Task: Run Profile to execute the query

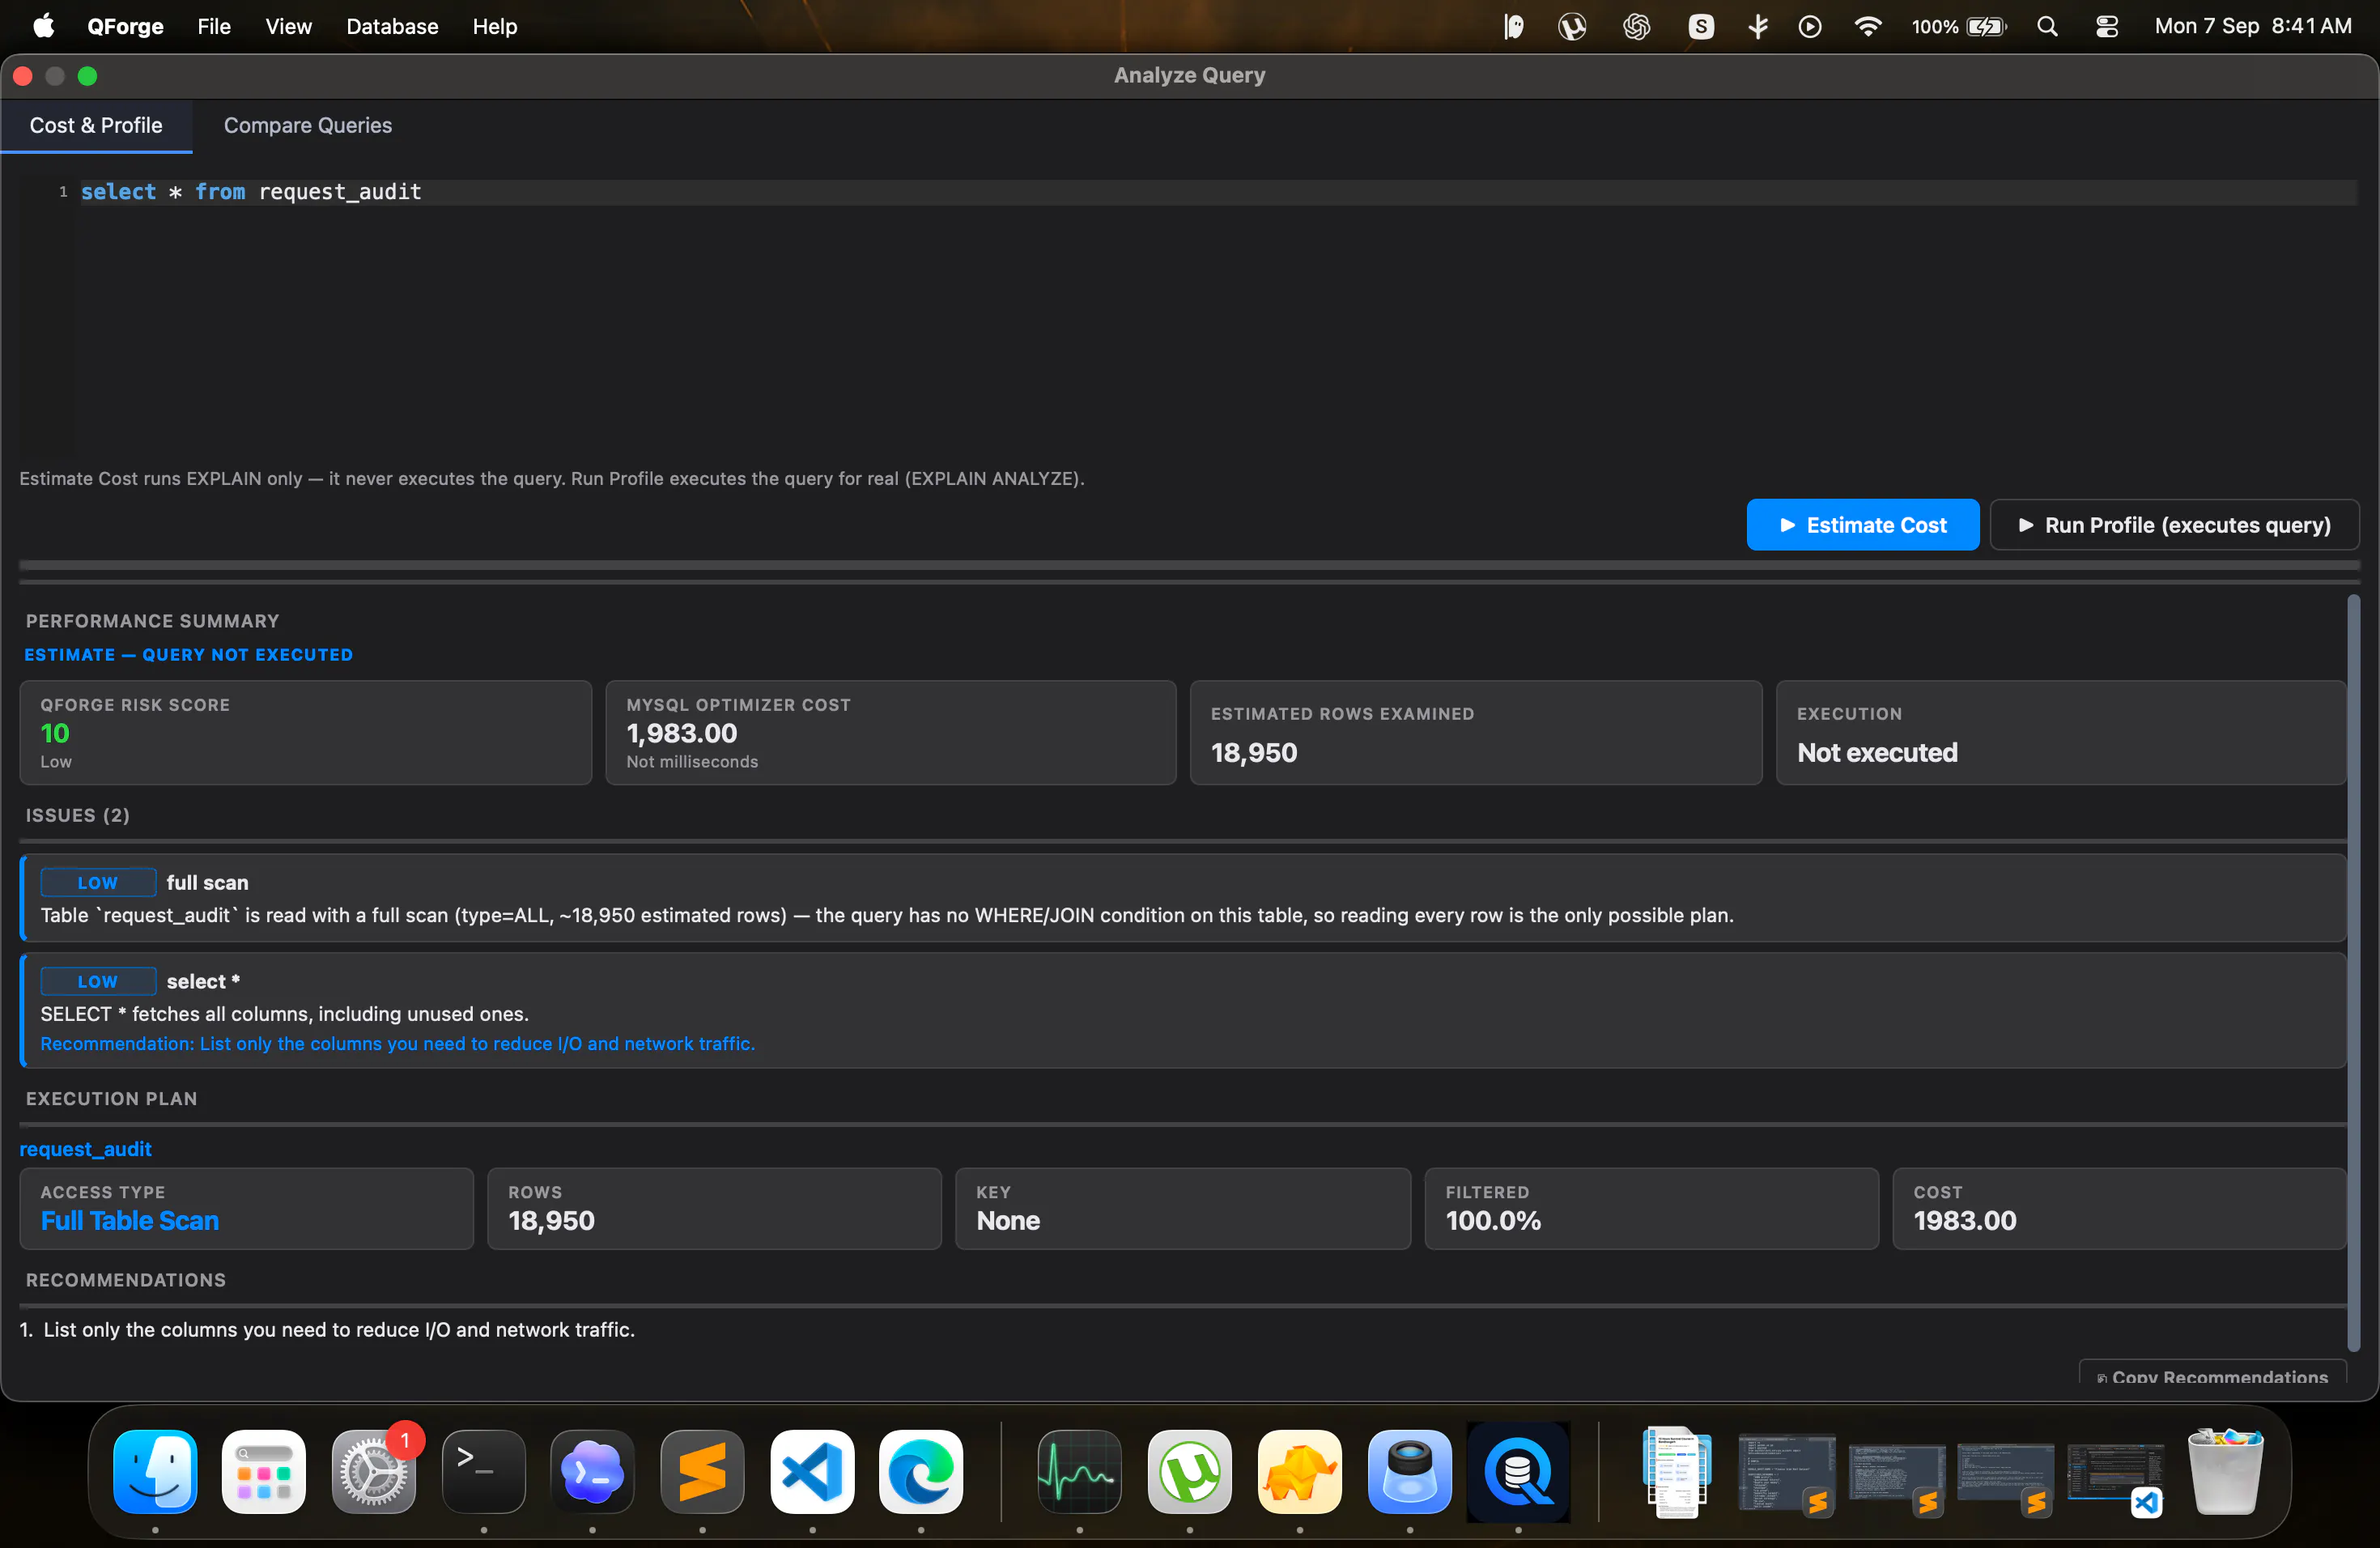Action: (x=2174, y=525)
